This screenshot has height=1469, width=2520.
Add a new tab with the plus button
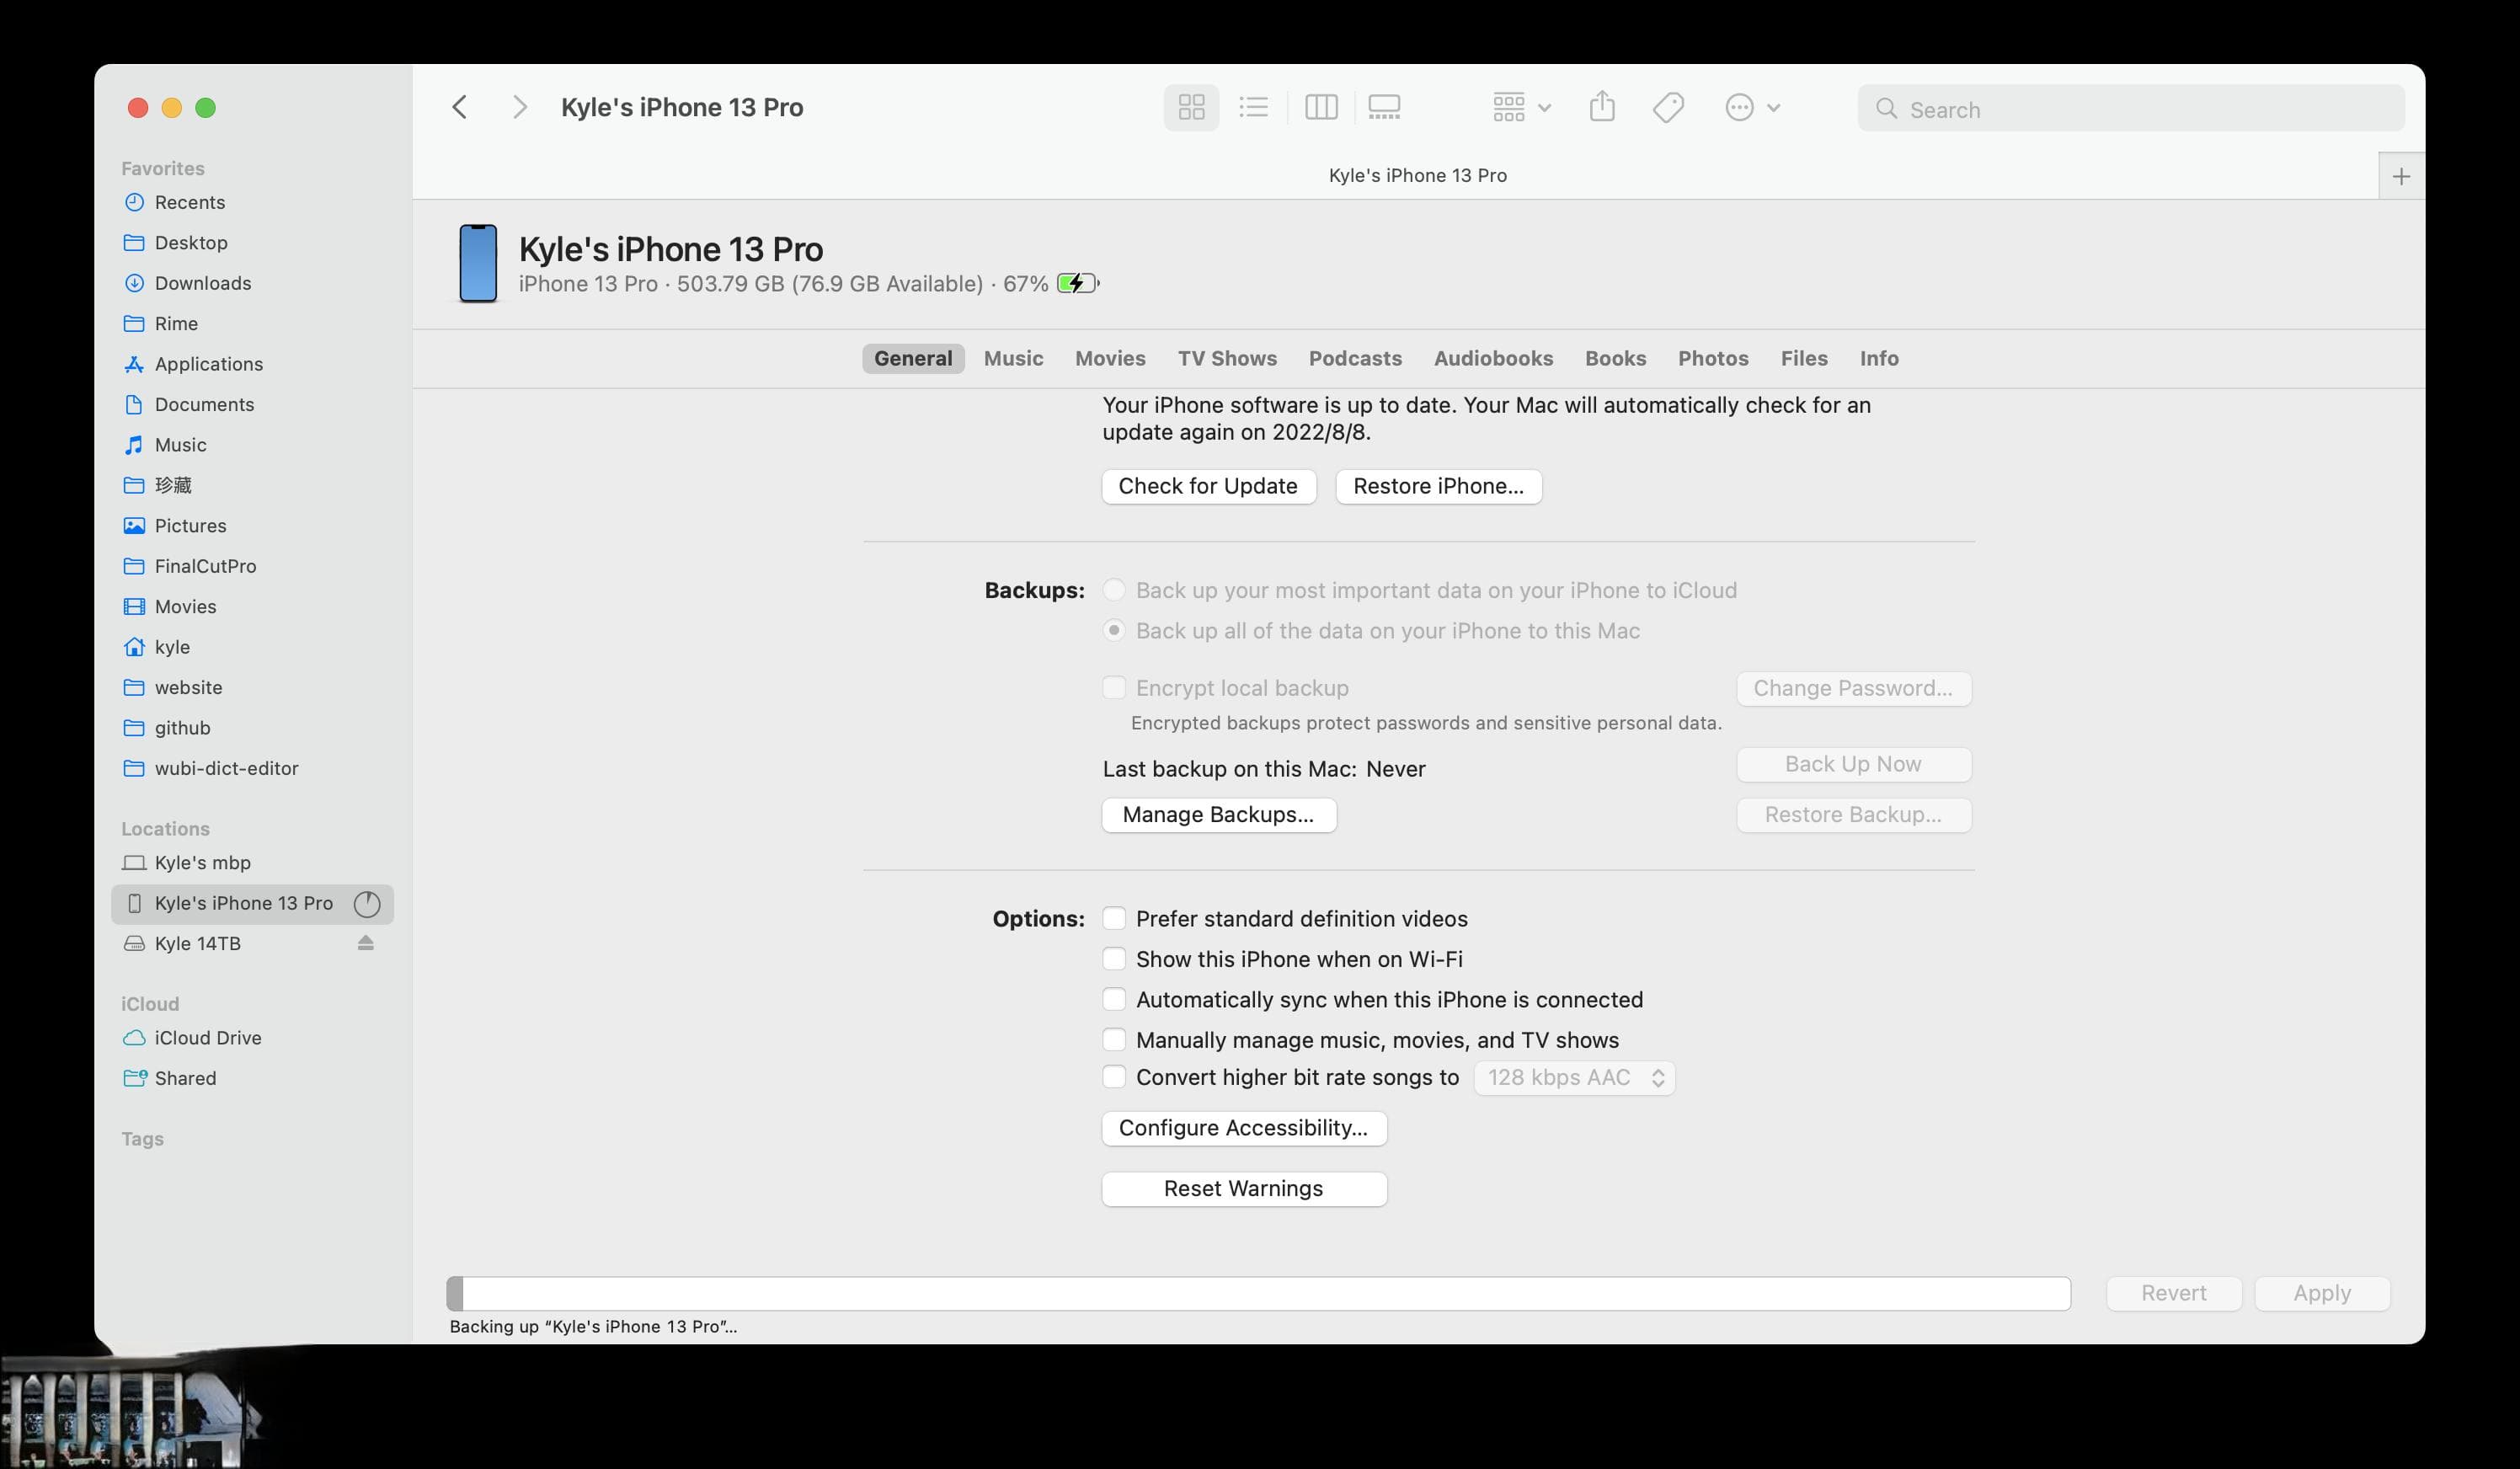2401,177
